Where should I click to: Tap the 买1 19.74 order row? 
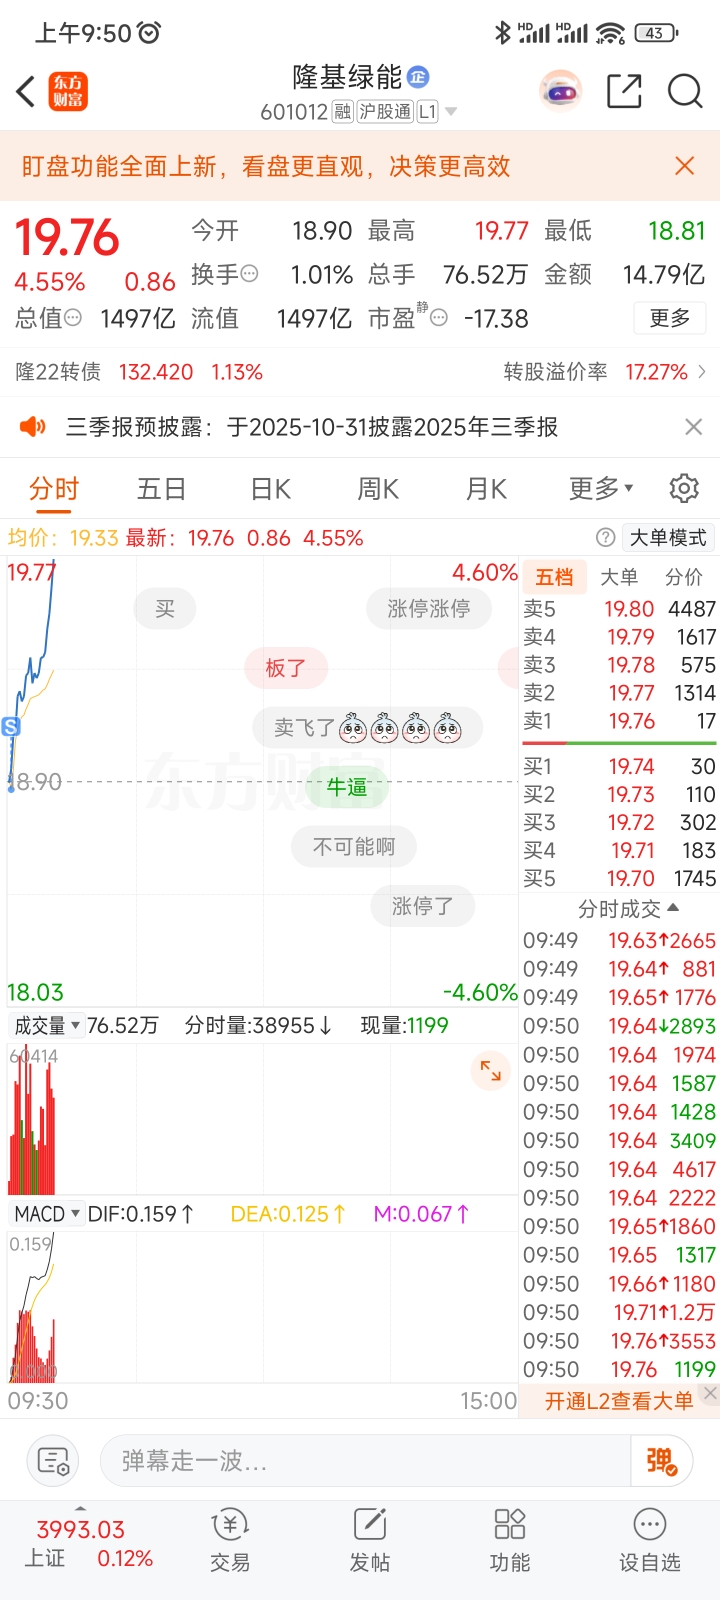pos(619,766)
